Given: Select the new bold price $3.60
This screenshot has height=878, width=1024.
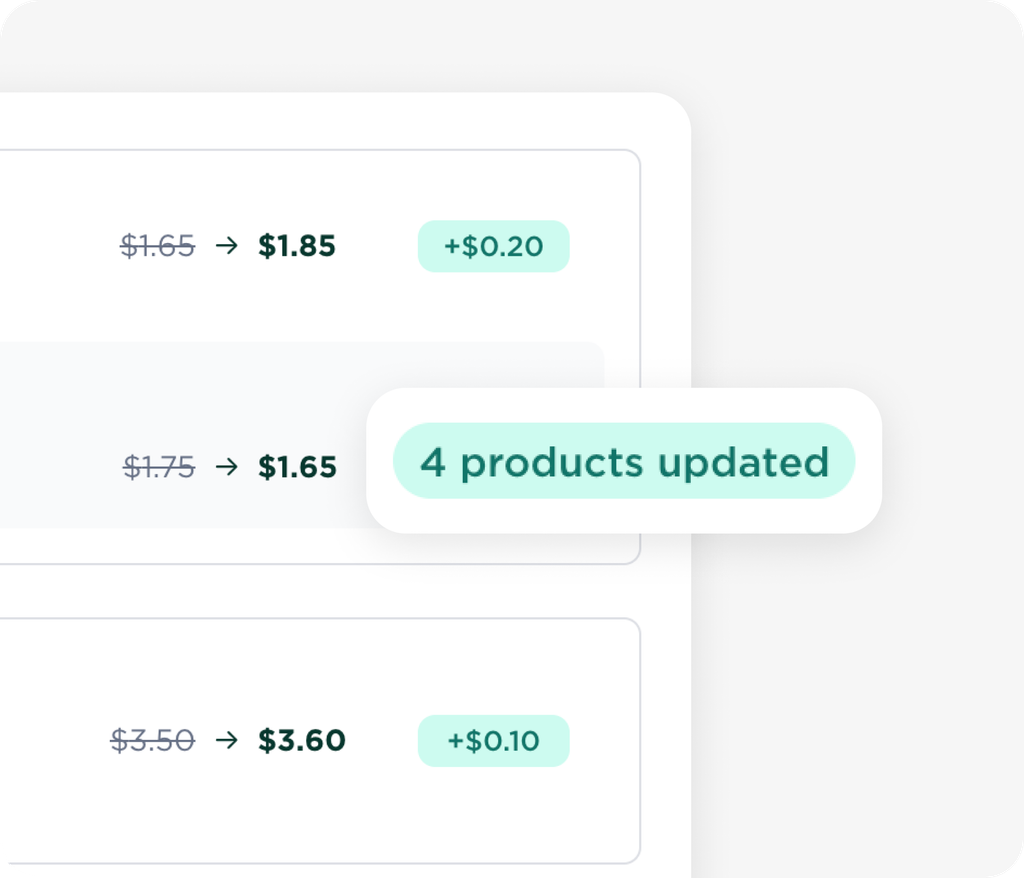Looking at the screenshot, I should (x=301, y=740).
